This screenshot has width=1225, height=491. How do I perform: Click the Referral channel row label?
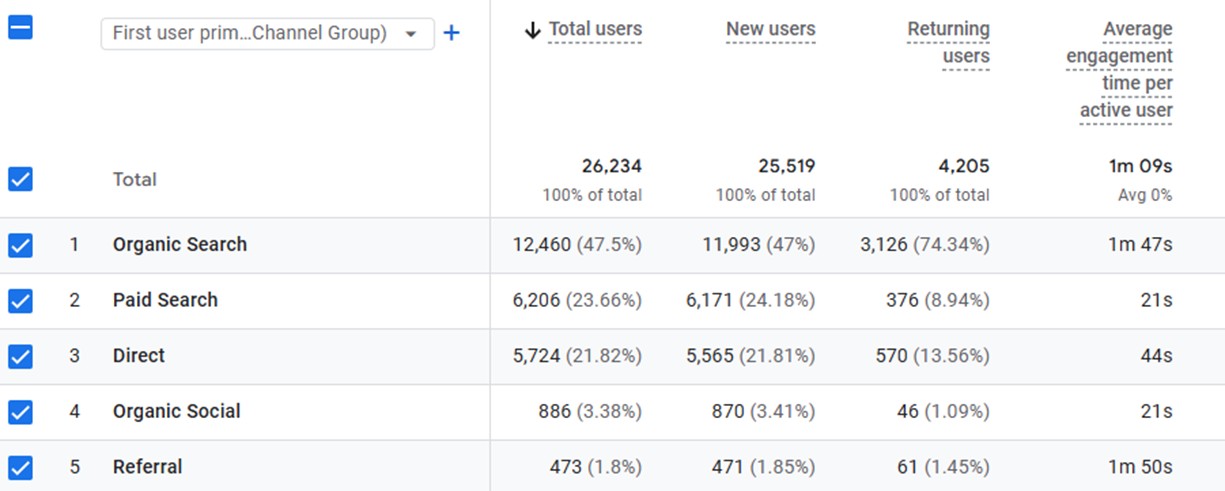tap(147, 467)
